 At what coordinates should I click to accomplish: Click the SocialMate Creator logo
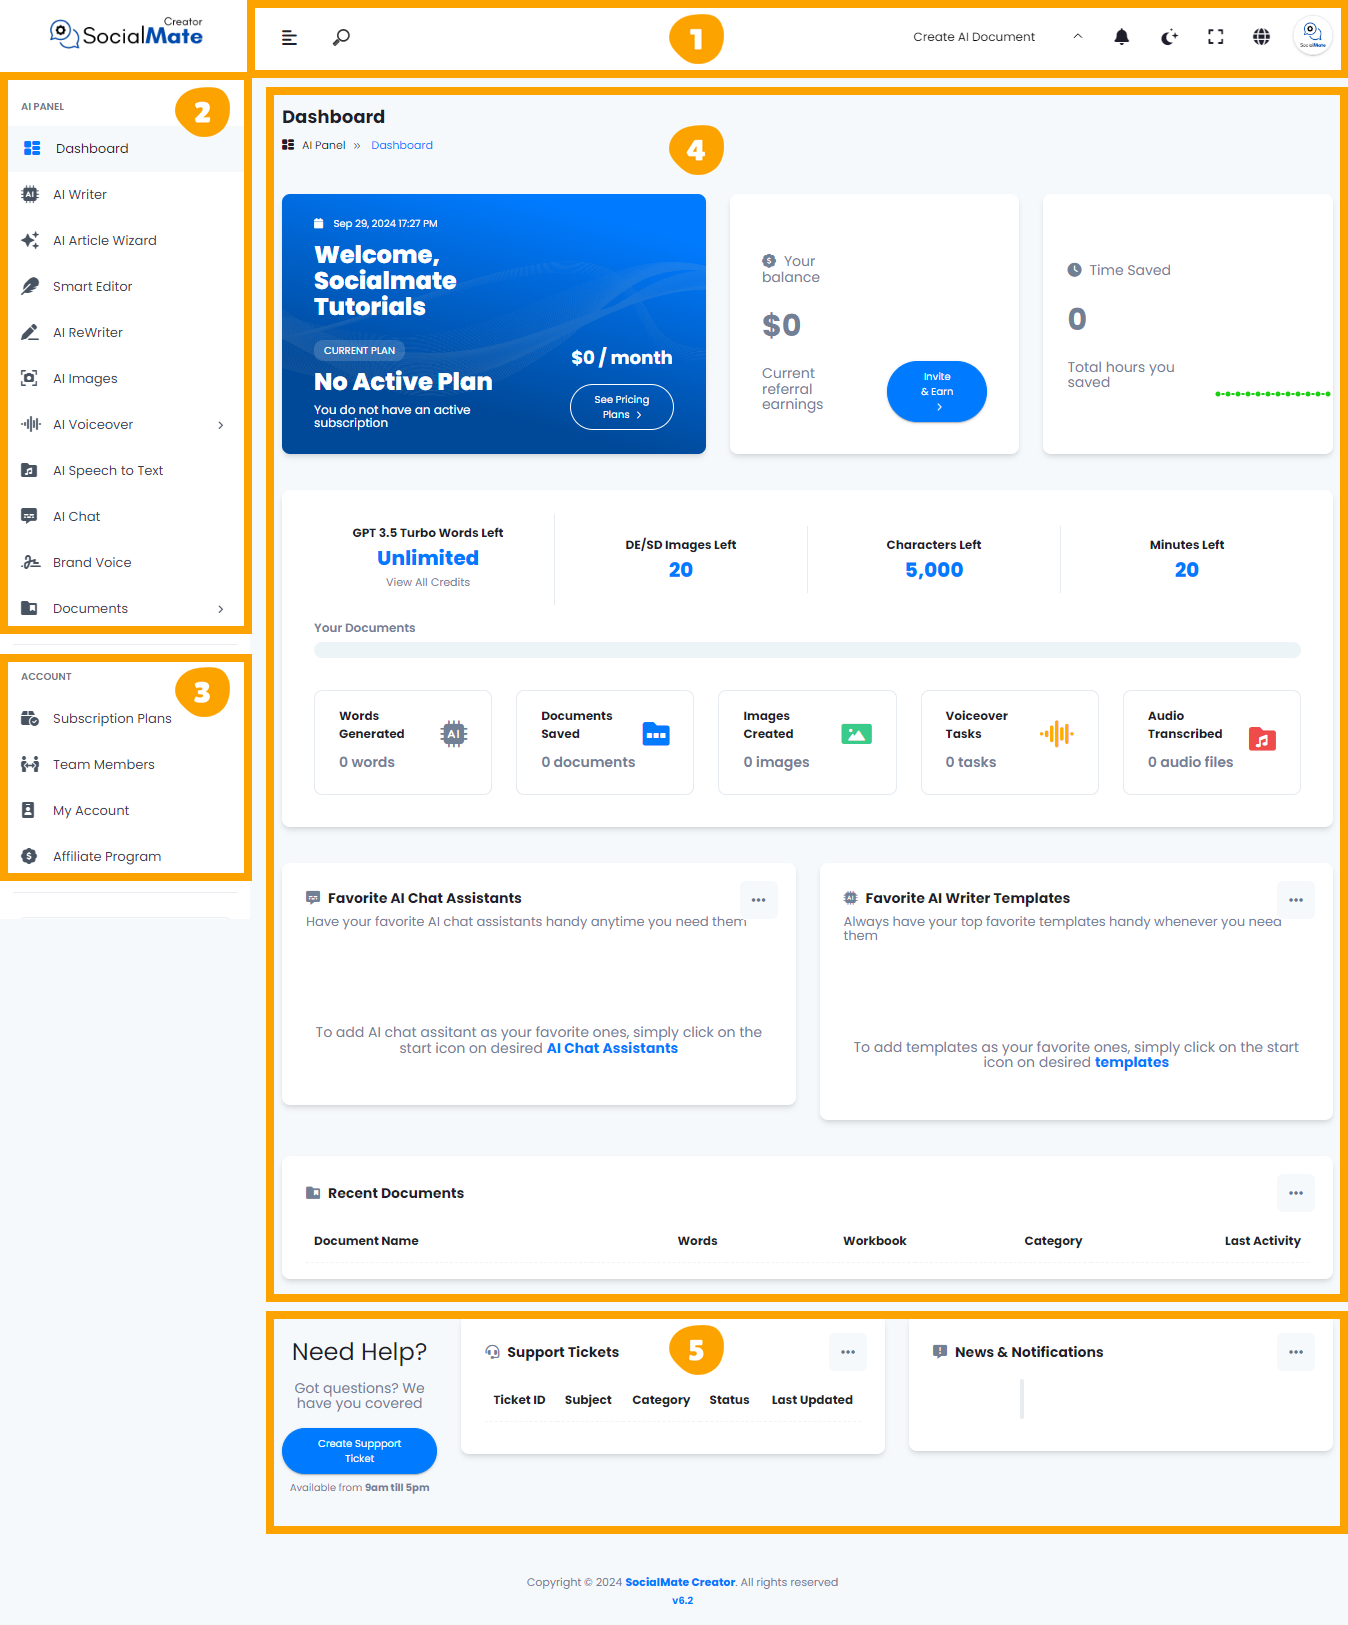(126, 34)
